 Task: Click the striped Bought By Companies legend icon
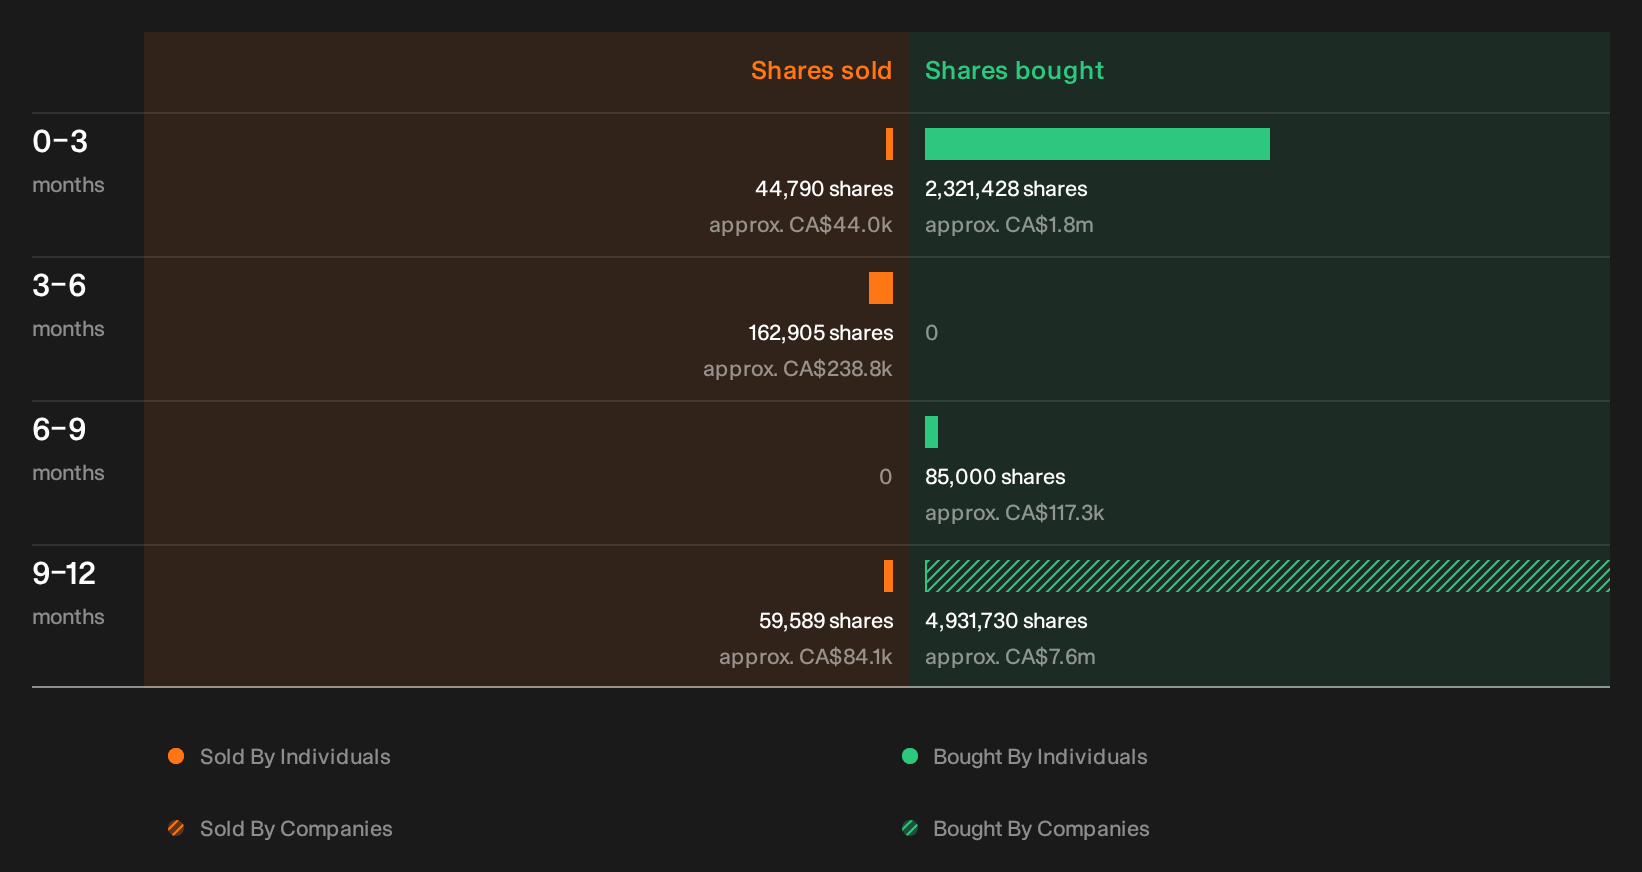coord(910,828)
